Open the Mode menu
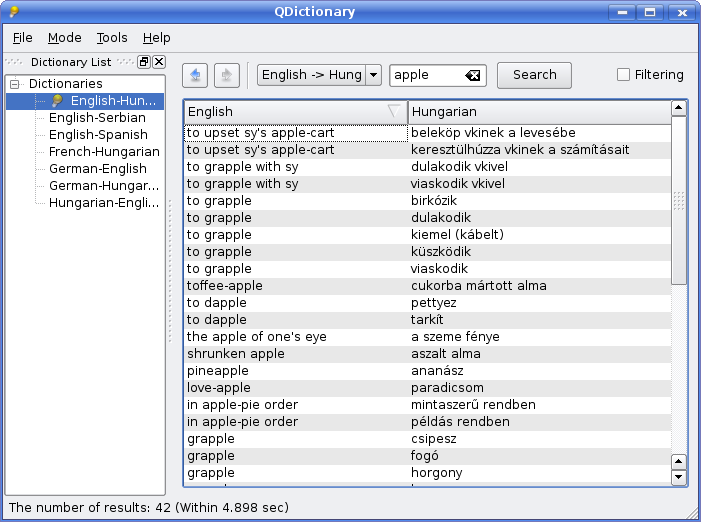Screen dimensions: 701x522 (x=65, y=38)
